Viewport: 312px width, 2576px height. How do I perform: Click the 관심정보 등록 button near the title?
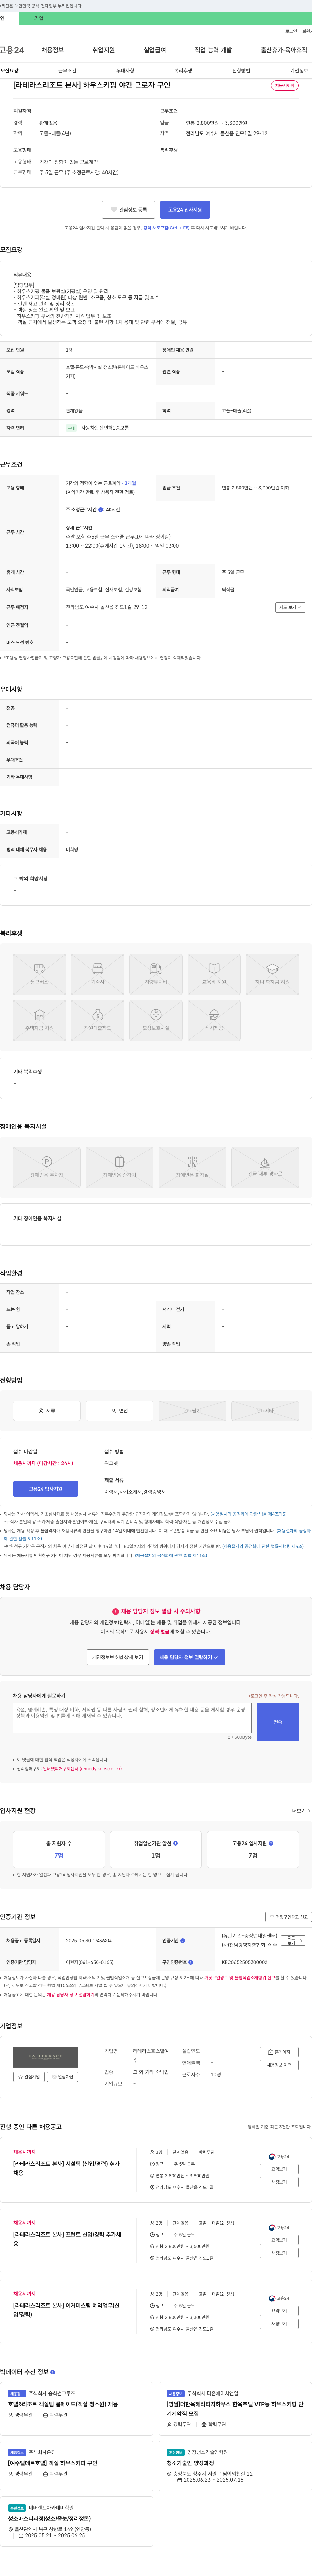(x=128, y=210)
